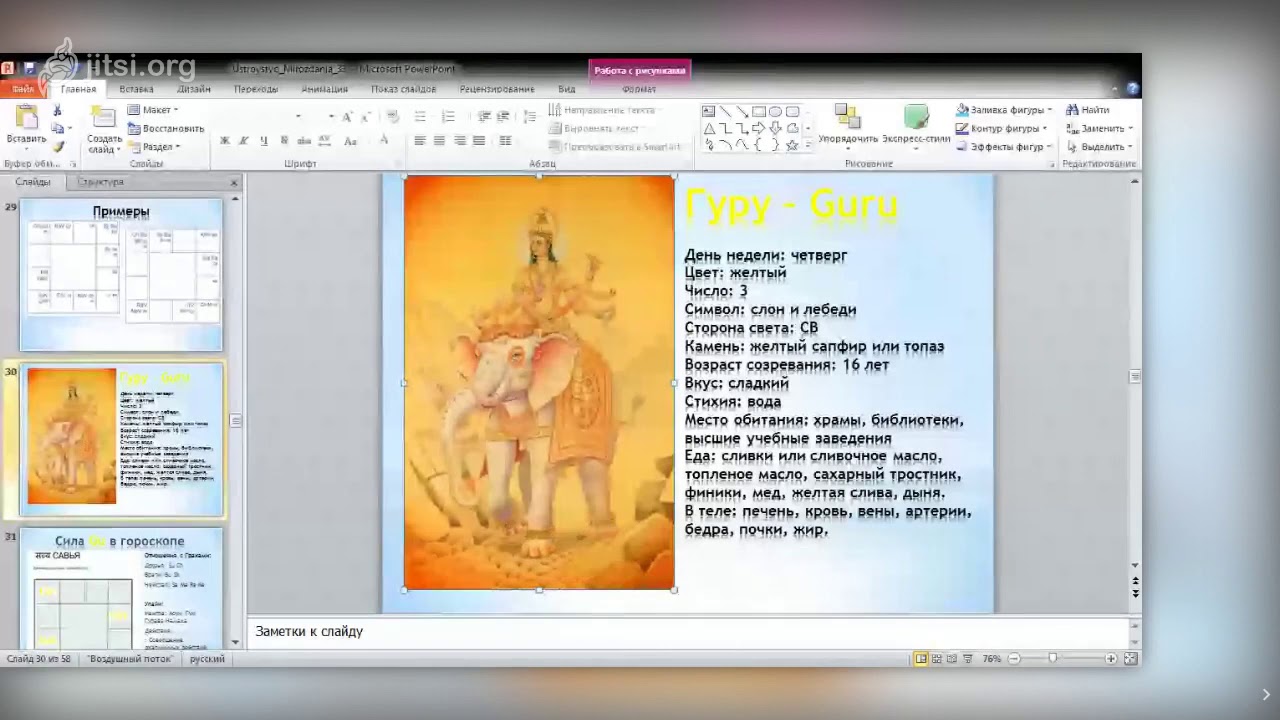Toggle underline (Ч) formatting
The image size is (1280, 720).
tap(262, 141)
